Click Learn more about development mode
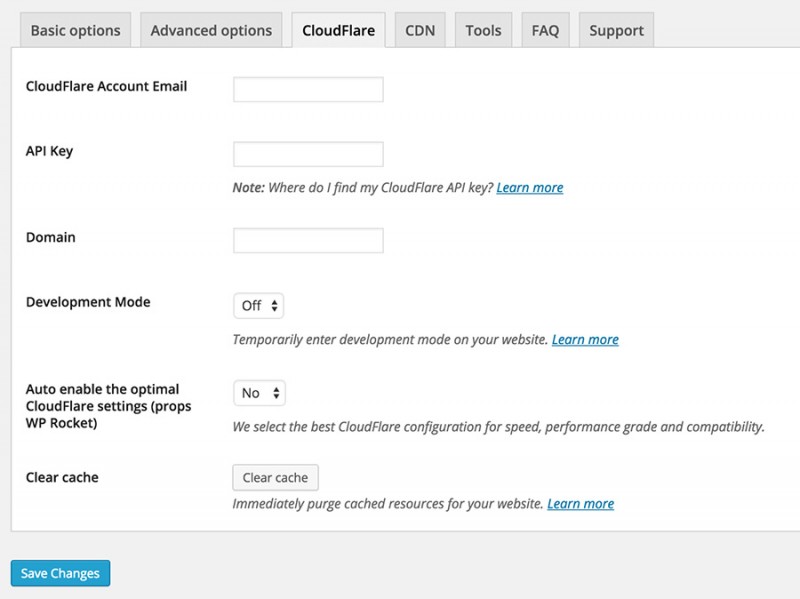This screenshot has width=800, height=599. pyautogui.click(x=585, y=339)
